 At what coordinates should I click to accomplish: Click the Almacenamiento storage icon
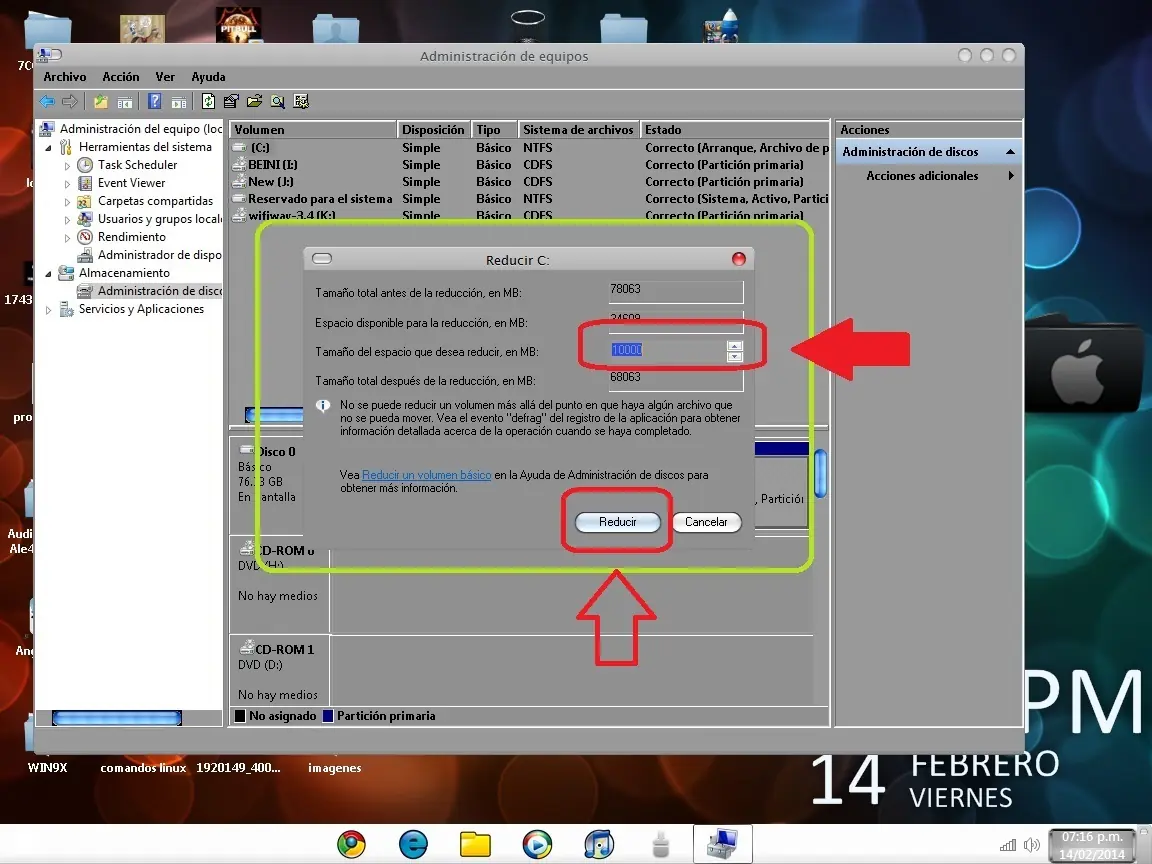click(x=66, y=273)
